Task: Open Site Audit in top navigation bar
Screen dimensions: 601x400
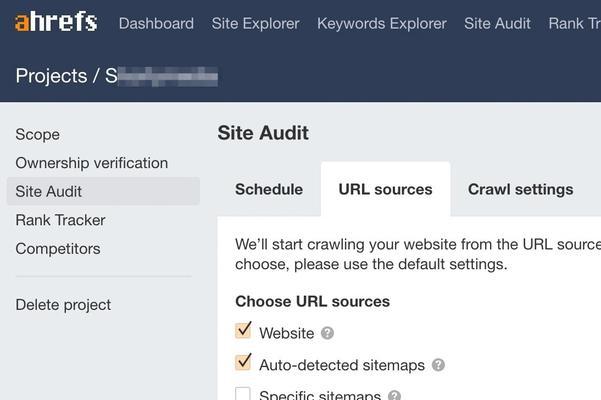Action: coord(497,23)
